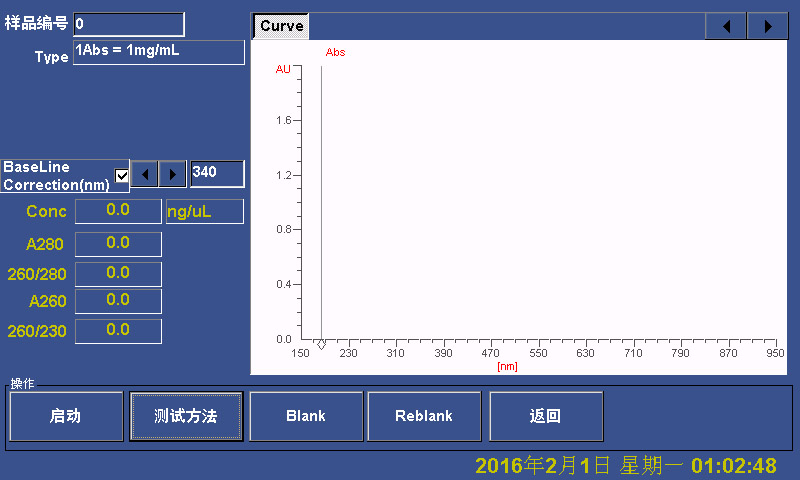Image resolution: width=800 pixels, height=480 pixels.
Task: Click the right arrow beside baseline wavelength
Action: click(x=173, y=174)
